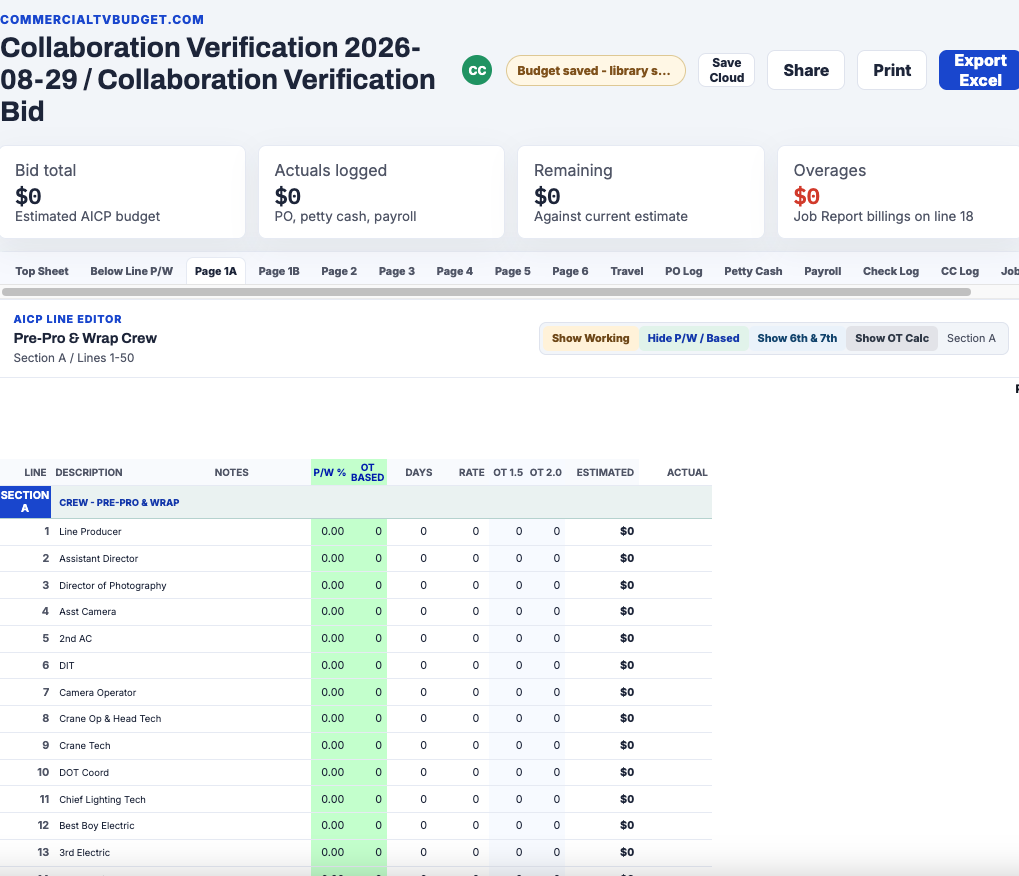Switch to the Page 3 tab
The height and width of the screenshot is (876, 1019).
[x=396, y=271]
